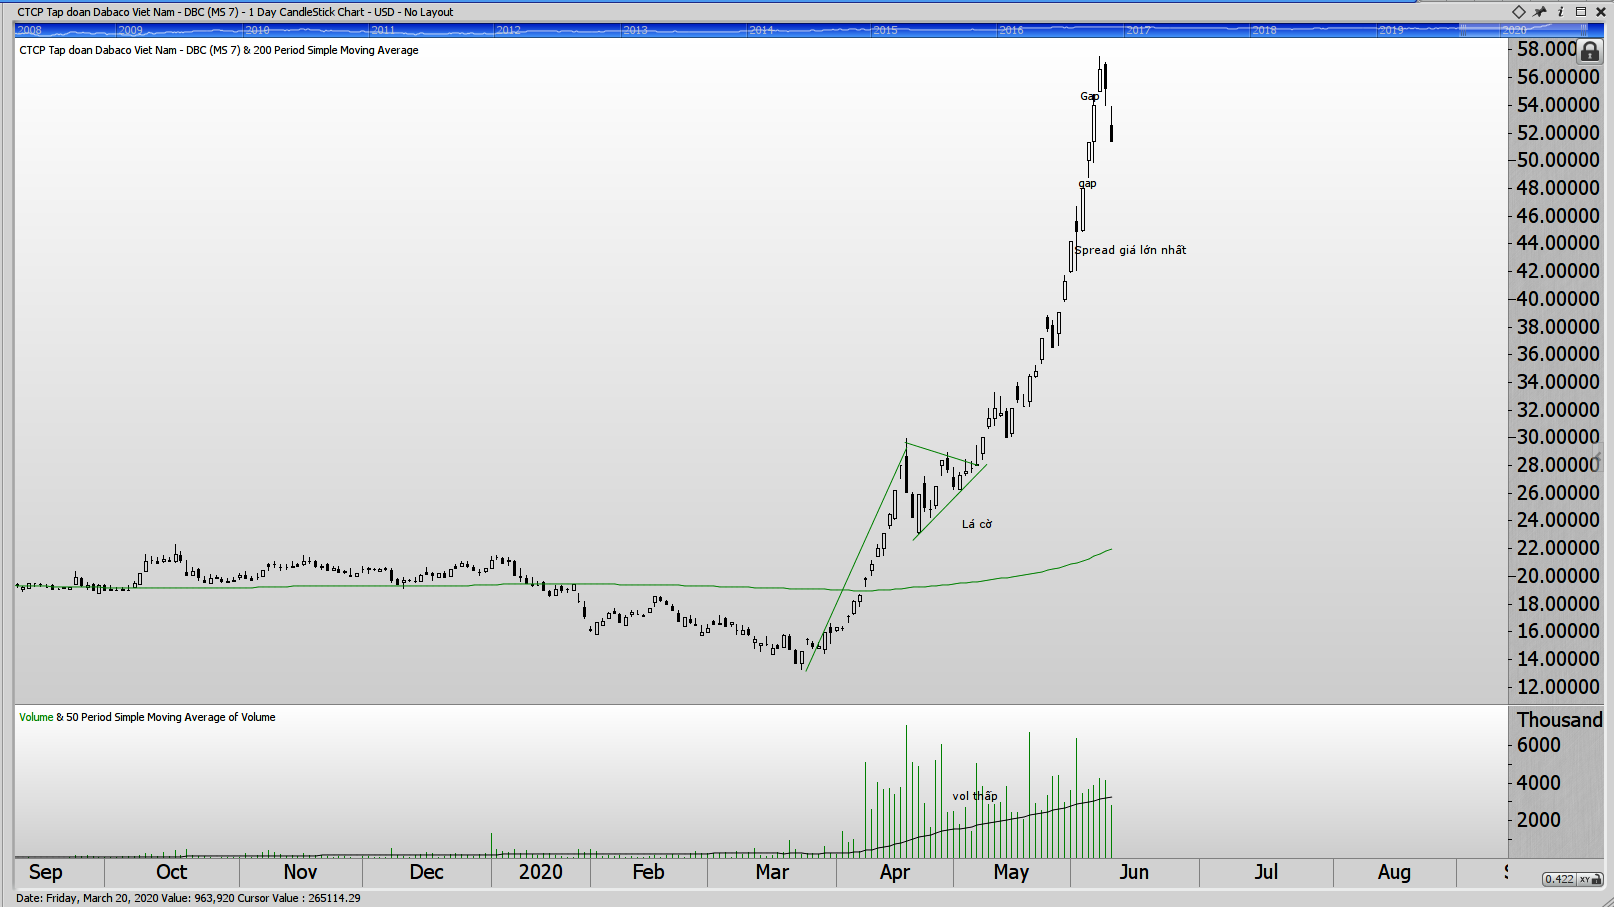
Task: Jump to 2012 in overview timeline
Action: pos(508,30)
